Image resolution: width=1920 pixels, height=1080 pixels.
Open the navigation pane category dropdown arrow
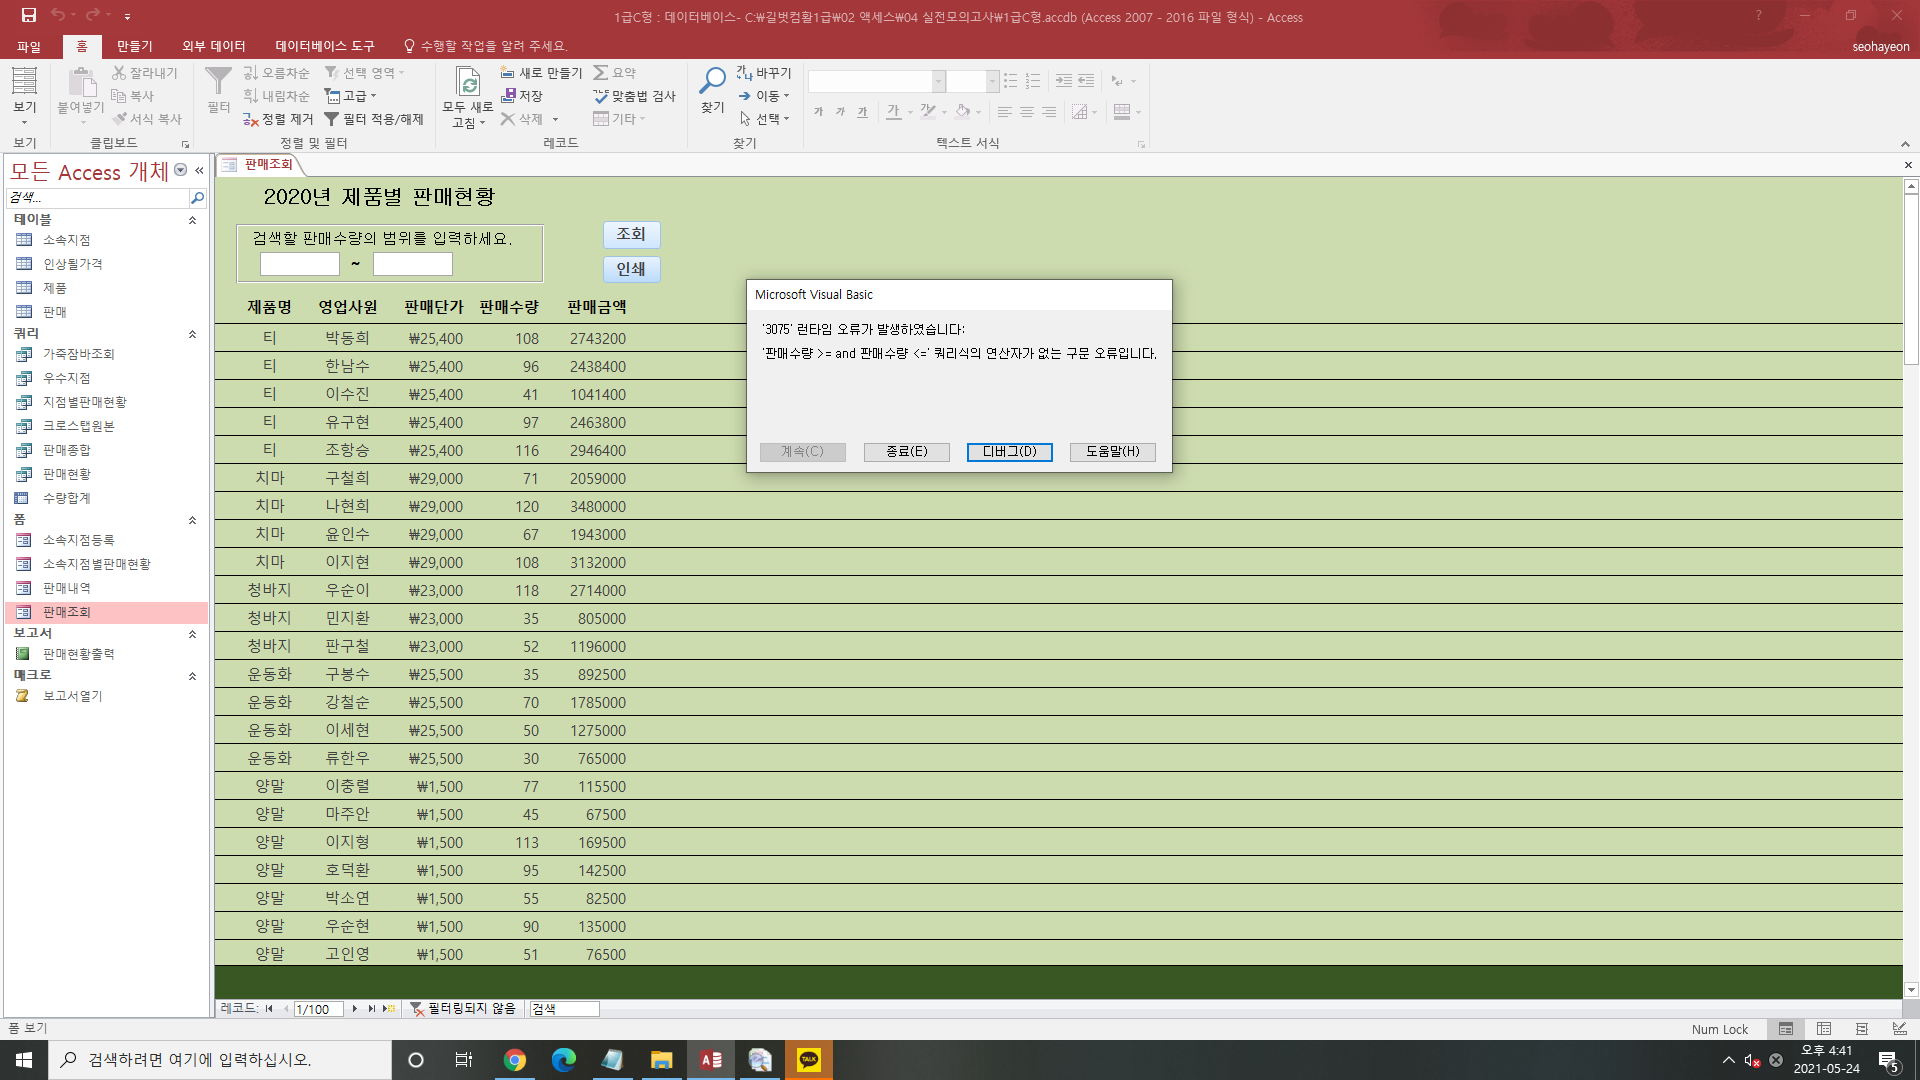tap(181, 170)
